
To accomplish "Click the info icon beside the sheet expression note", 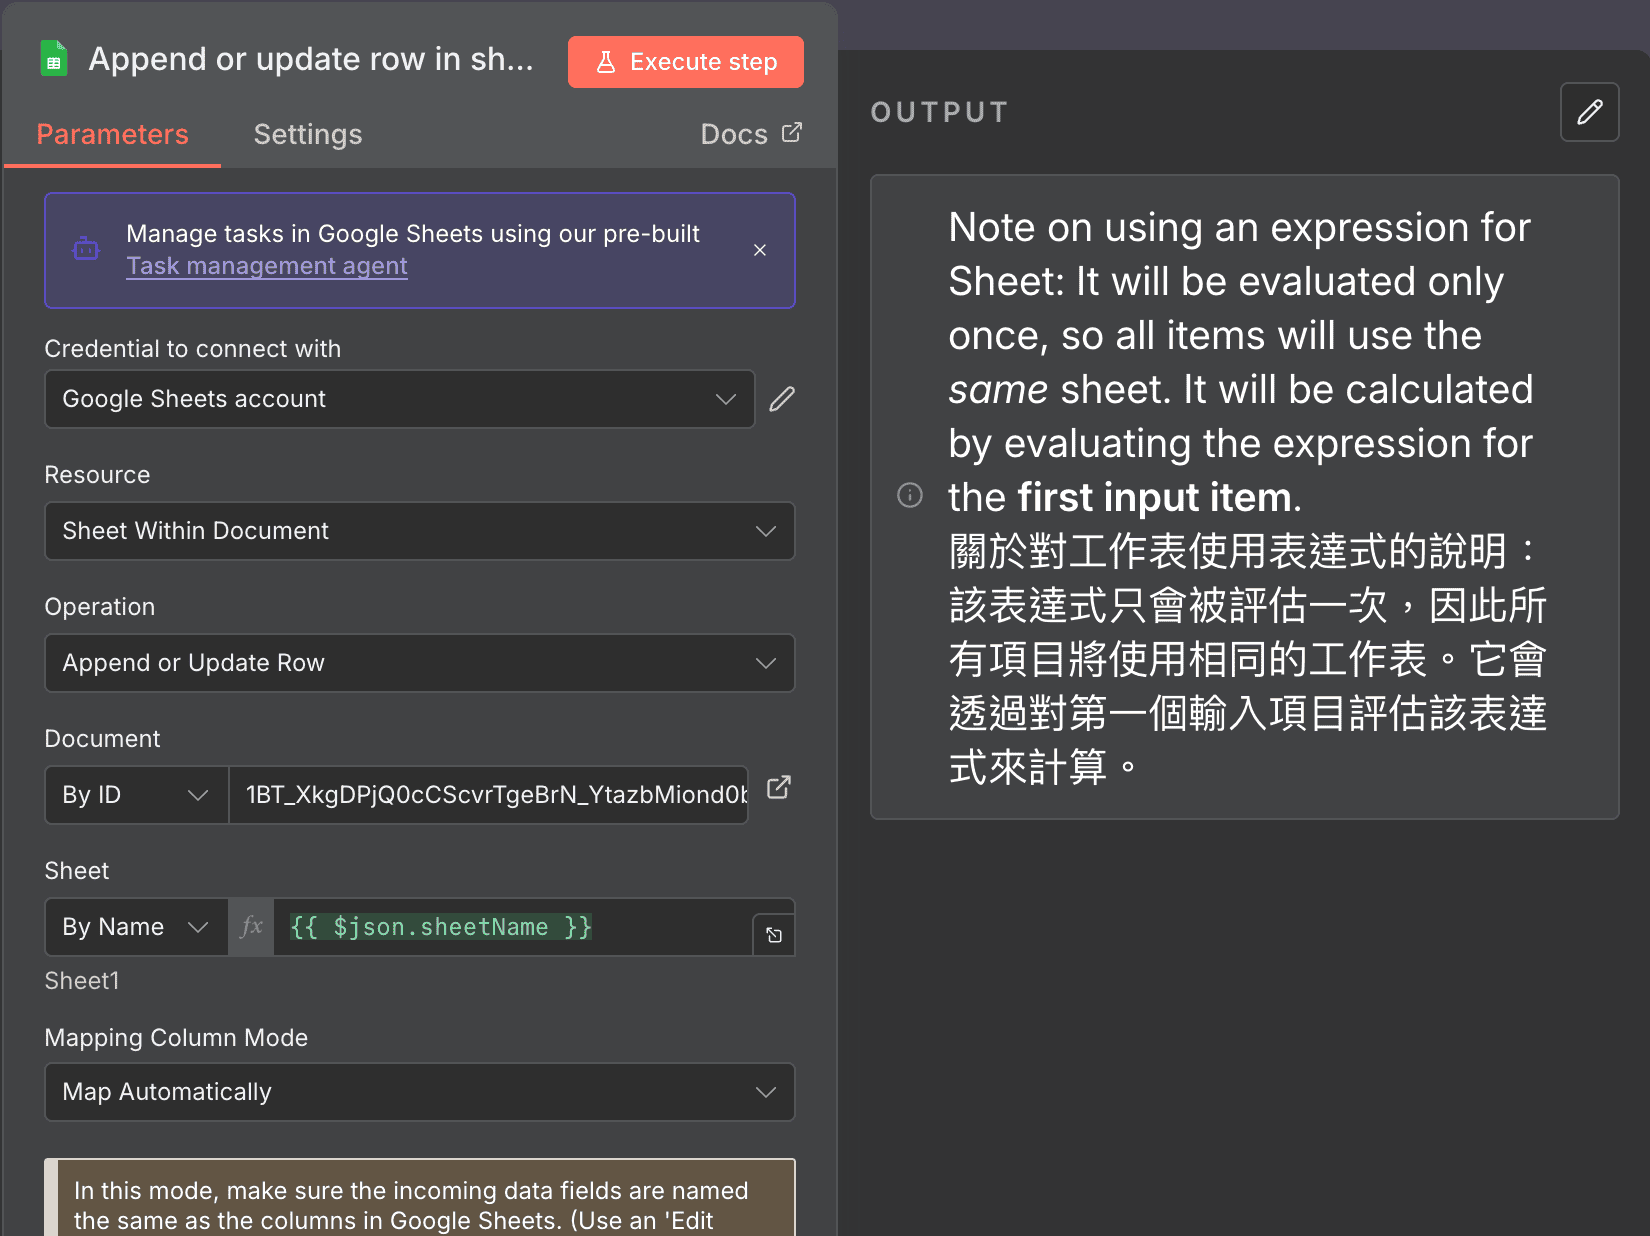I will [910, 495].
